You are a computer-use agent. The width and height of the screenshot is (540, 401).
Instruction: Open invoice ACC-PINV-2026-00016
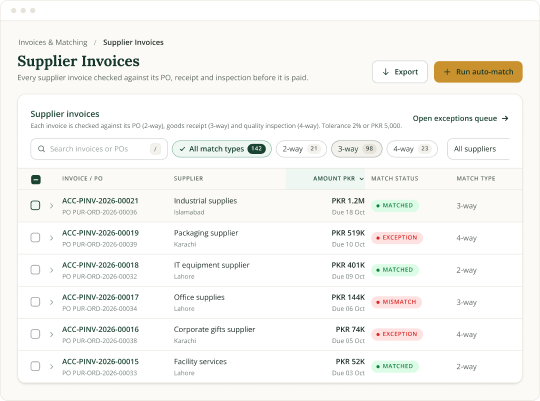tap(100, 329)
